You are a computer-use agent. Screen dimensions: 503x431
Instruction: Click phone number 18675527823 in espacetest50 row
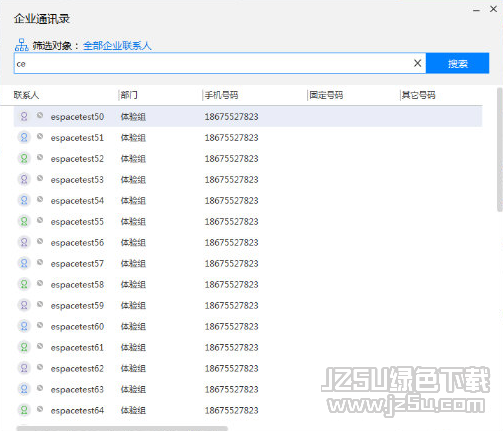click(x=232, y=117)
